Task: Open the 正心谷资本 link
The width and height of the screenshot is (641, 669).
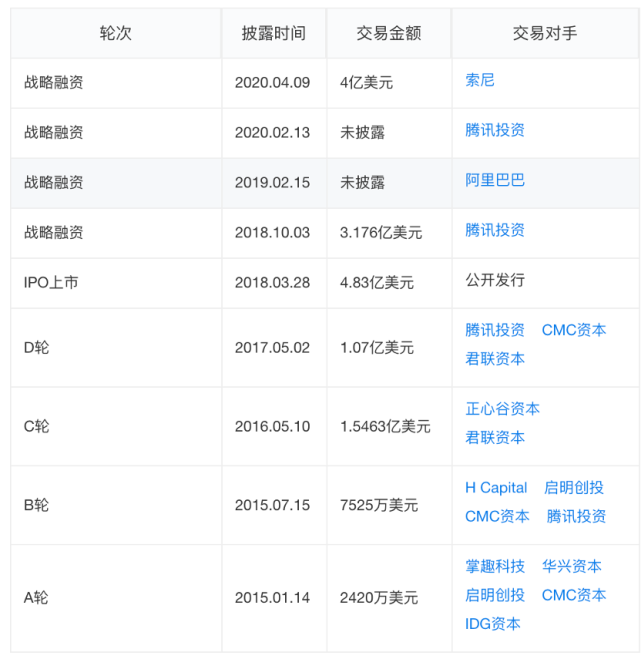Action: pos(502,408)
